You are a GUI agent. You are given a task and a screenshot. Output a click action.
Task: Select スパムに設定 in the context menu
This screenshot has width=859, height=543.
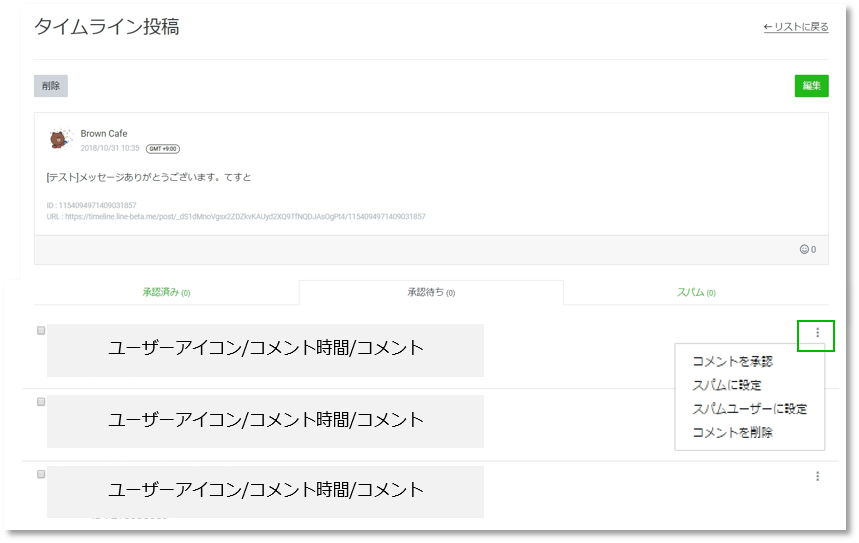[727, 385]
